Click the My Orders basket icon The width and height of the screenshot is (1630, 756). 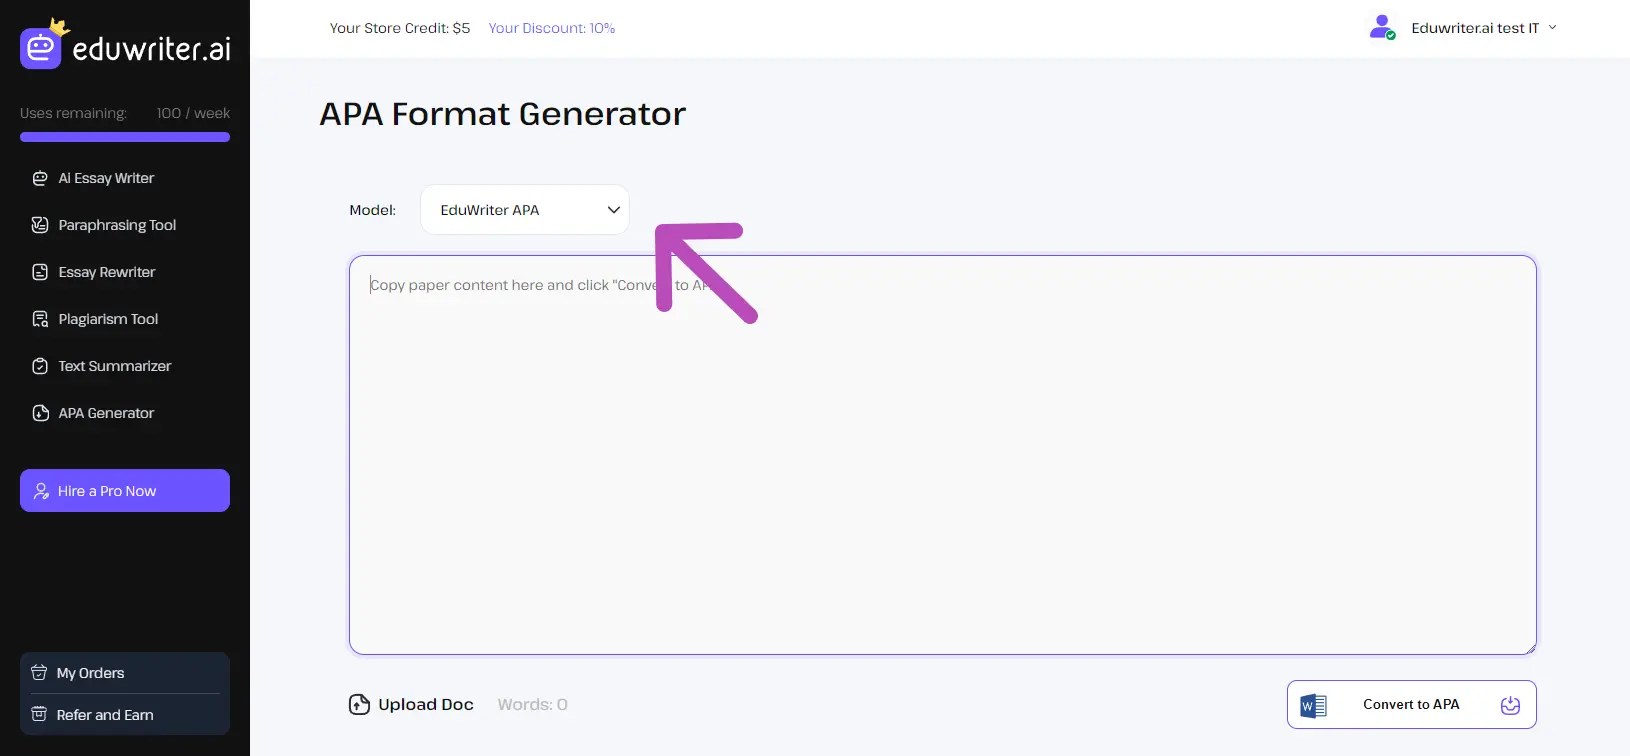pyautogui.click(x=39, y=673)
